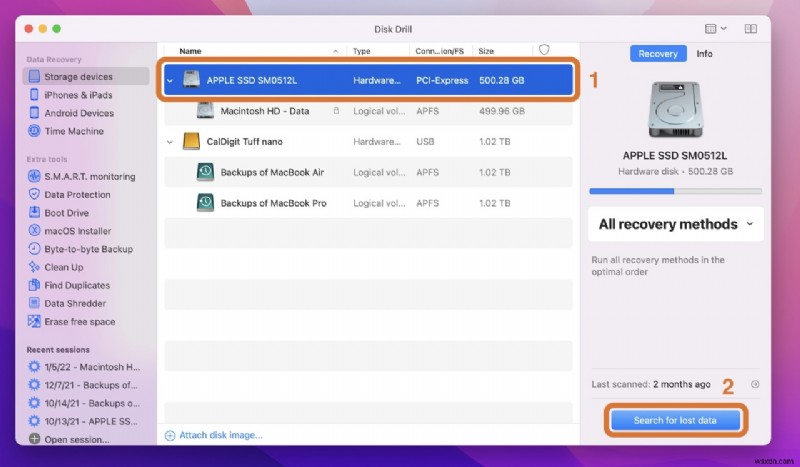Click the shield protection column header icon

544,50
